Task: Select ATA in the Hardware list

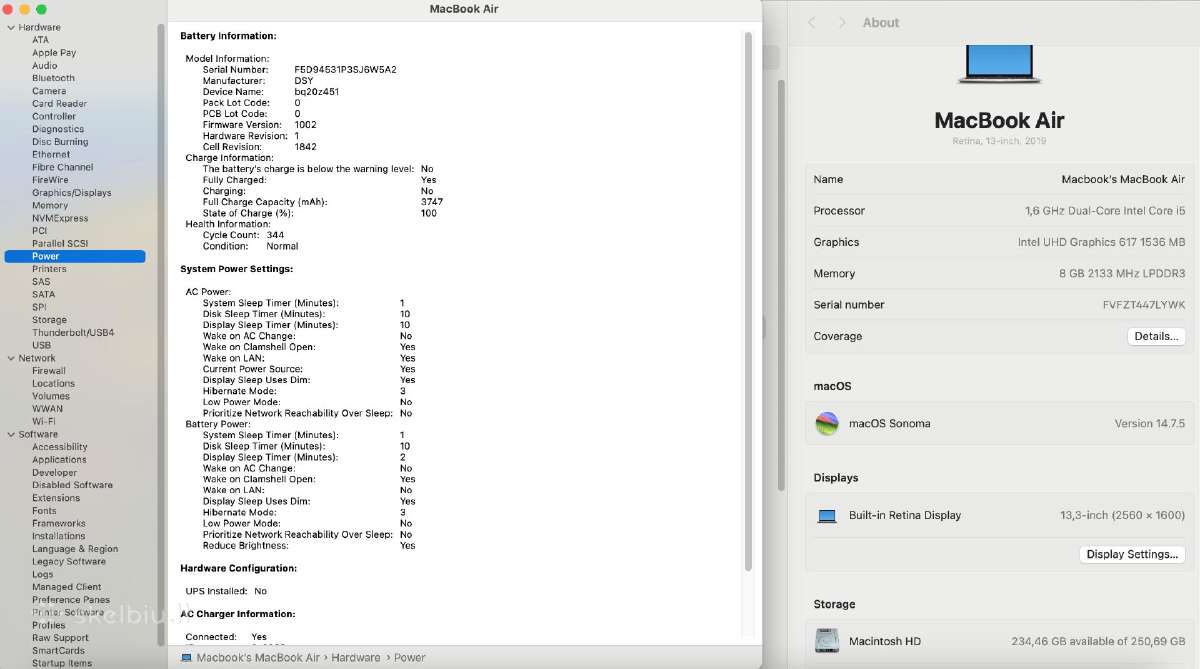Action: coord(40,40)
